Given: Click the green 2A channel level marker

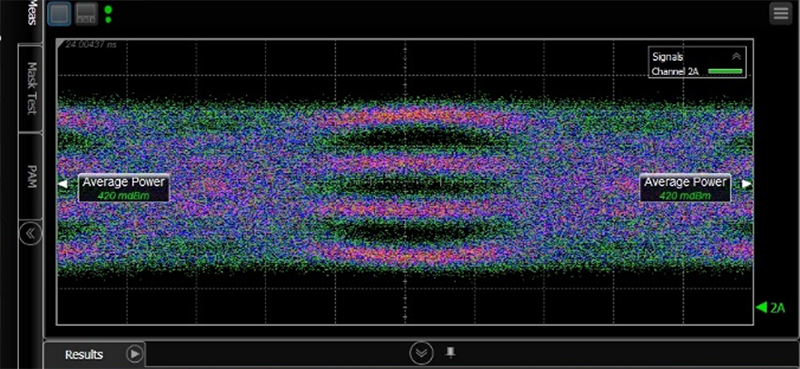Looking at the screenshot, I should (x=770, y=307).
